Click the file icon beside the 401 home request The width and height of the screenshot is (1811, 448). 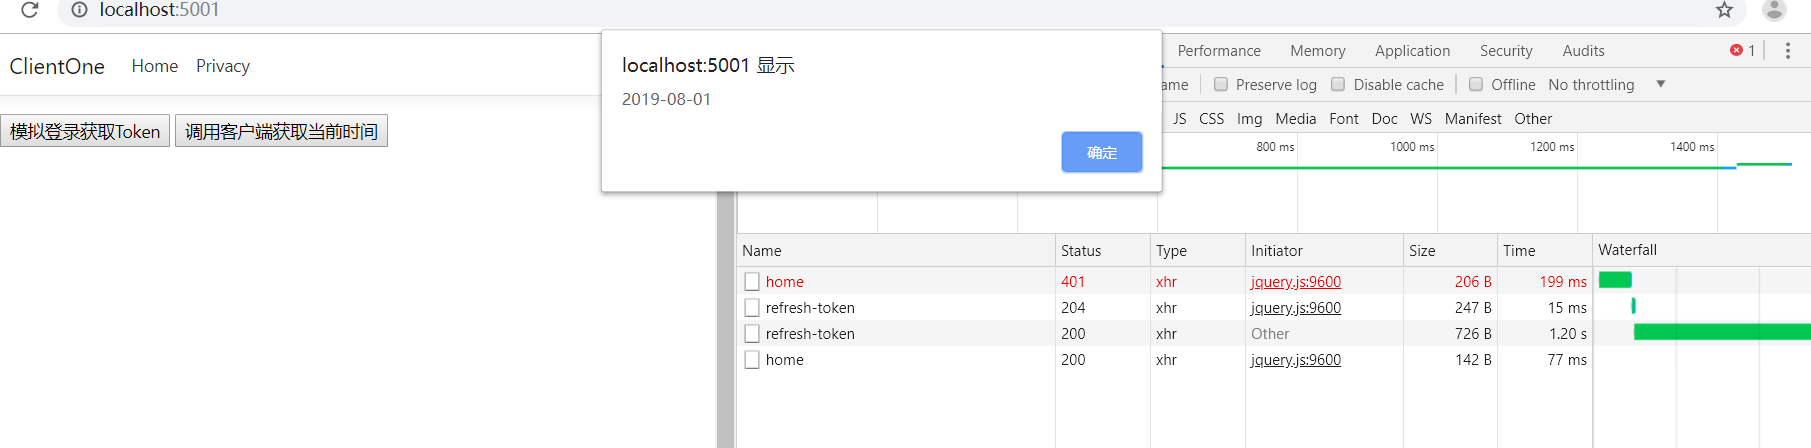coord(752,282)
